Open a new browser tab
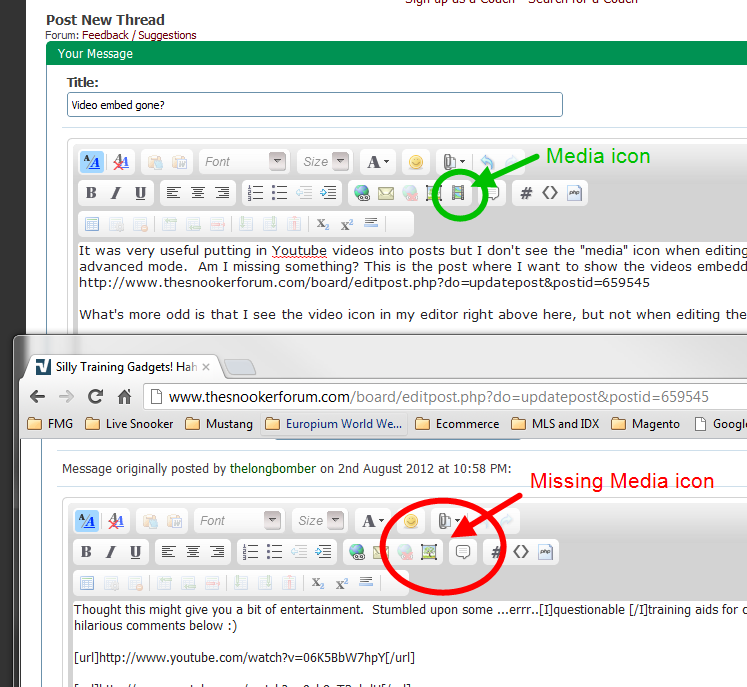747x687 pixels. [240, 367]
